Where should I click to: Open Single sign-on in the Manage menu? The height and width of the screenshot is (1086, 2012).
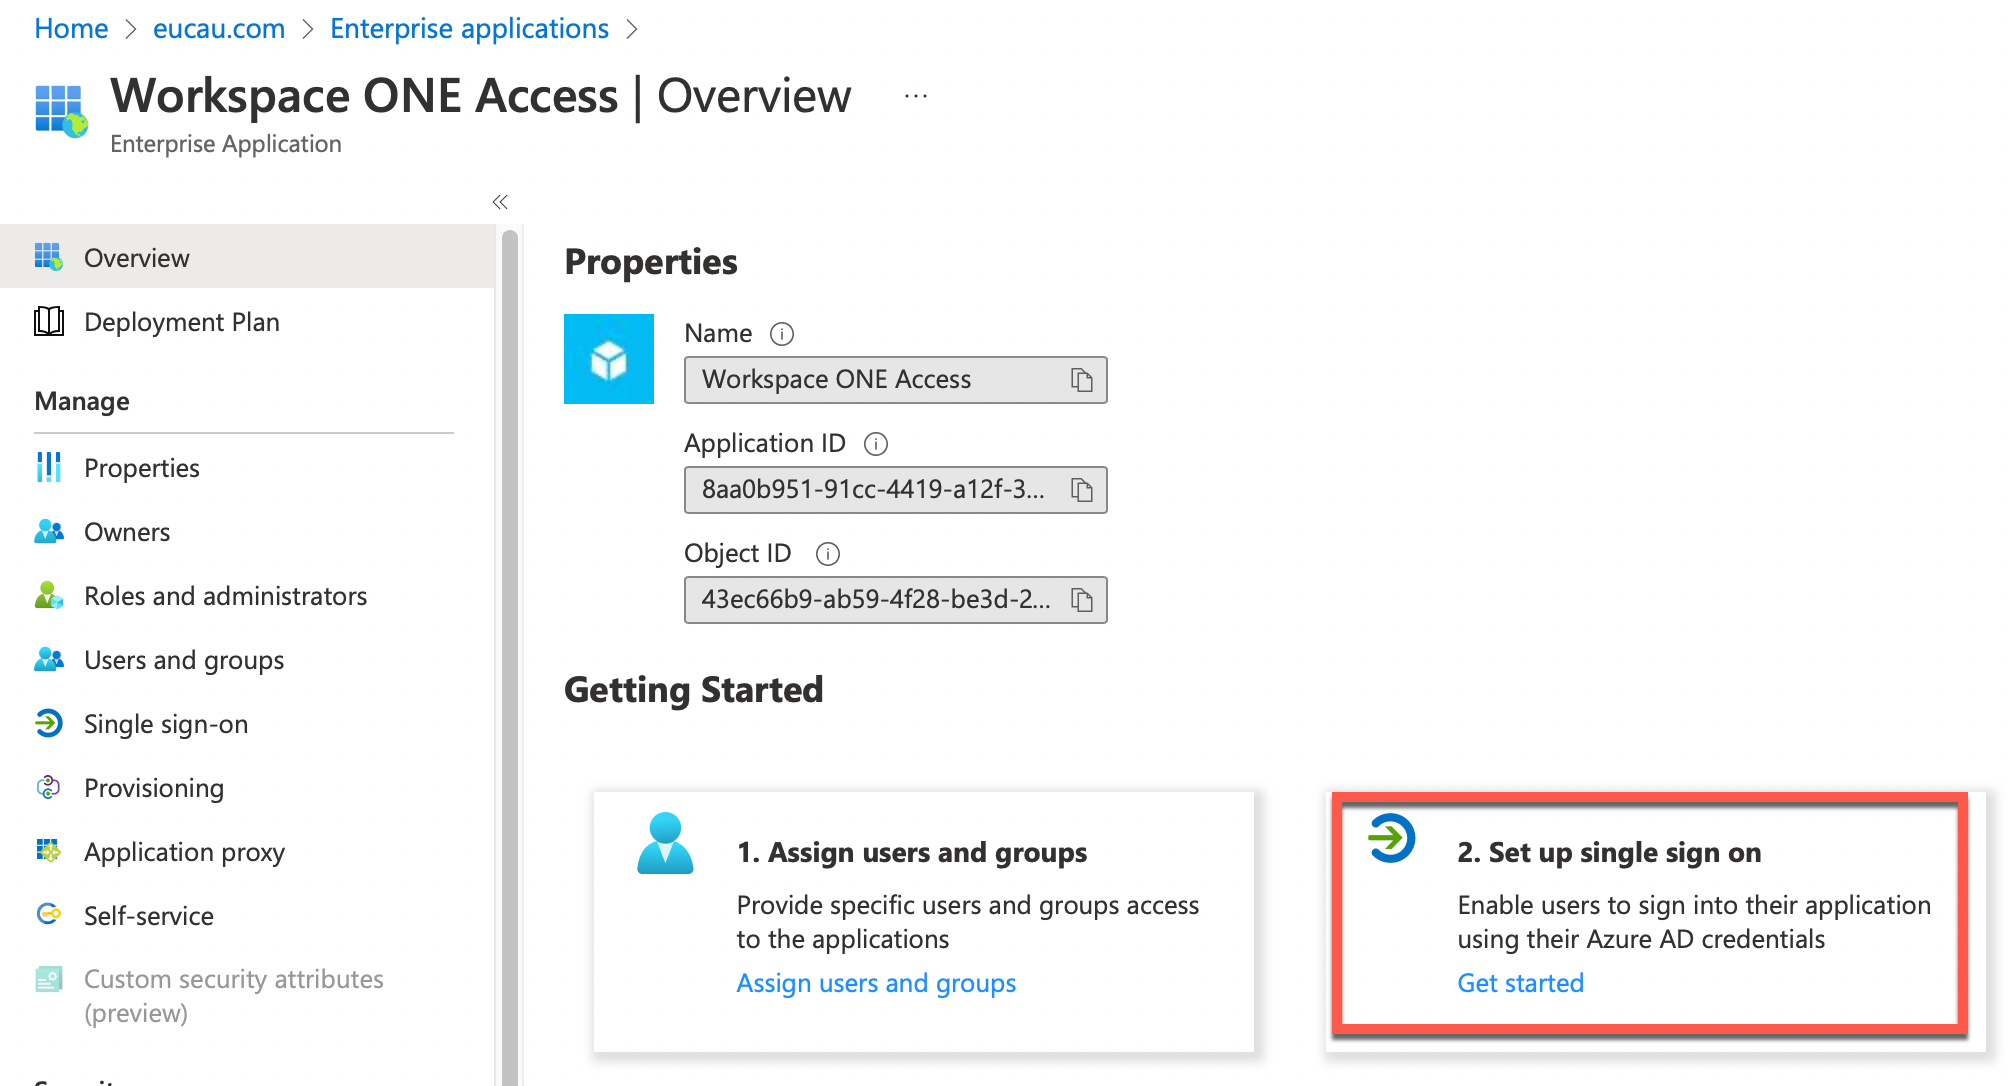[x=166, y=724]
